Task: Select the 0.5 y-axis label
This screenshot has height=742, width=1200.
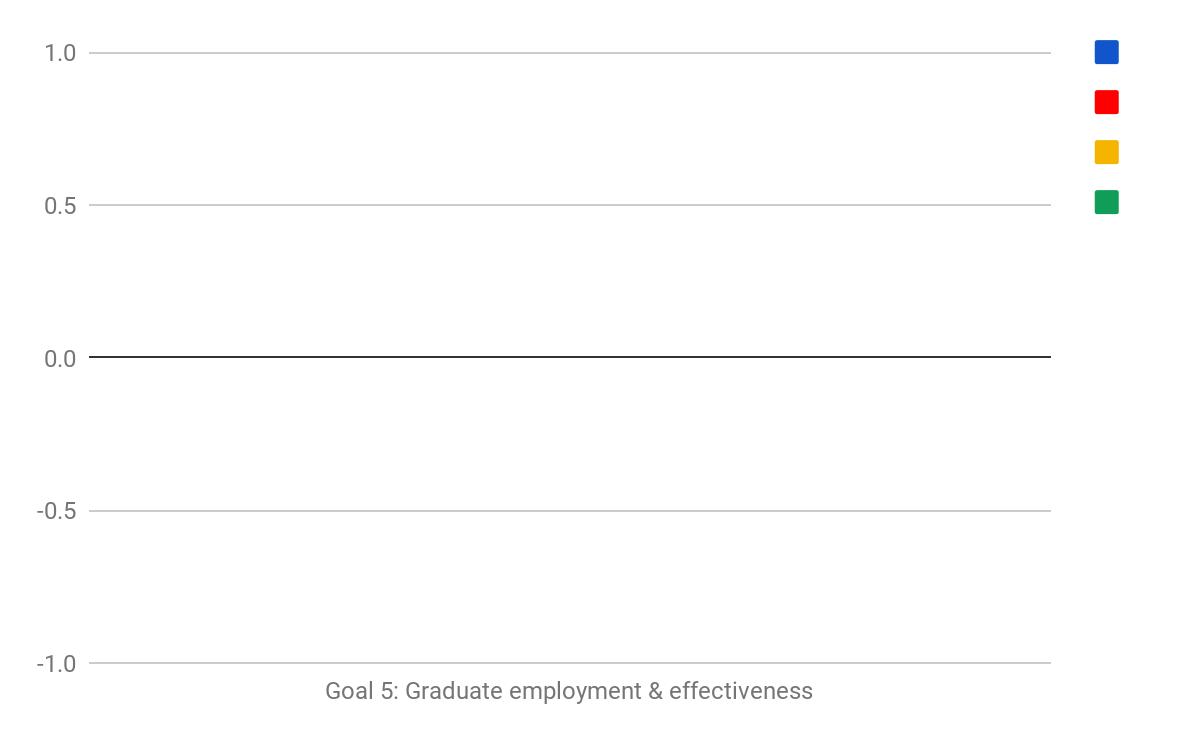Action: click(x=60, y=206)
